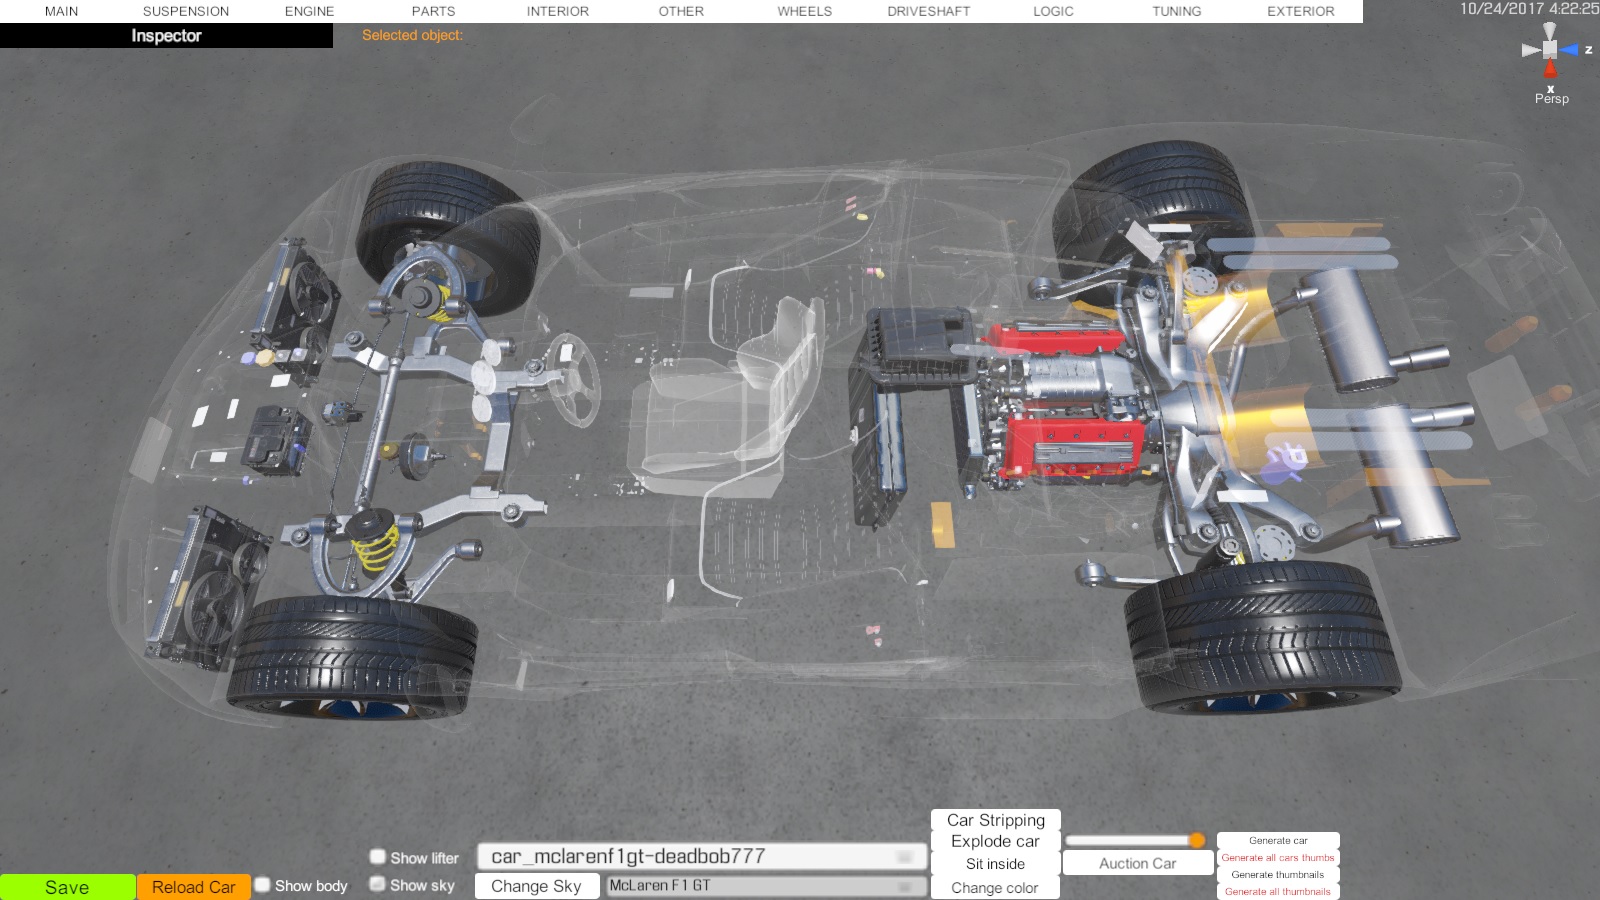Click the Auction Car button

1137,863
